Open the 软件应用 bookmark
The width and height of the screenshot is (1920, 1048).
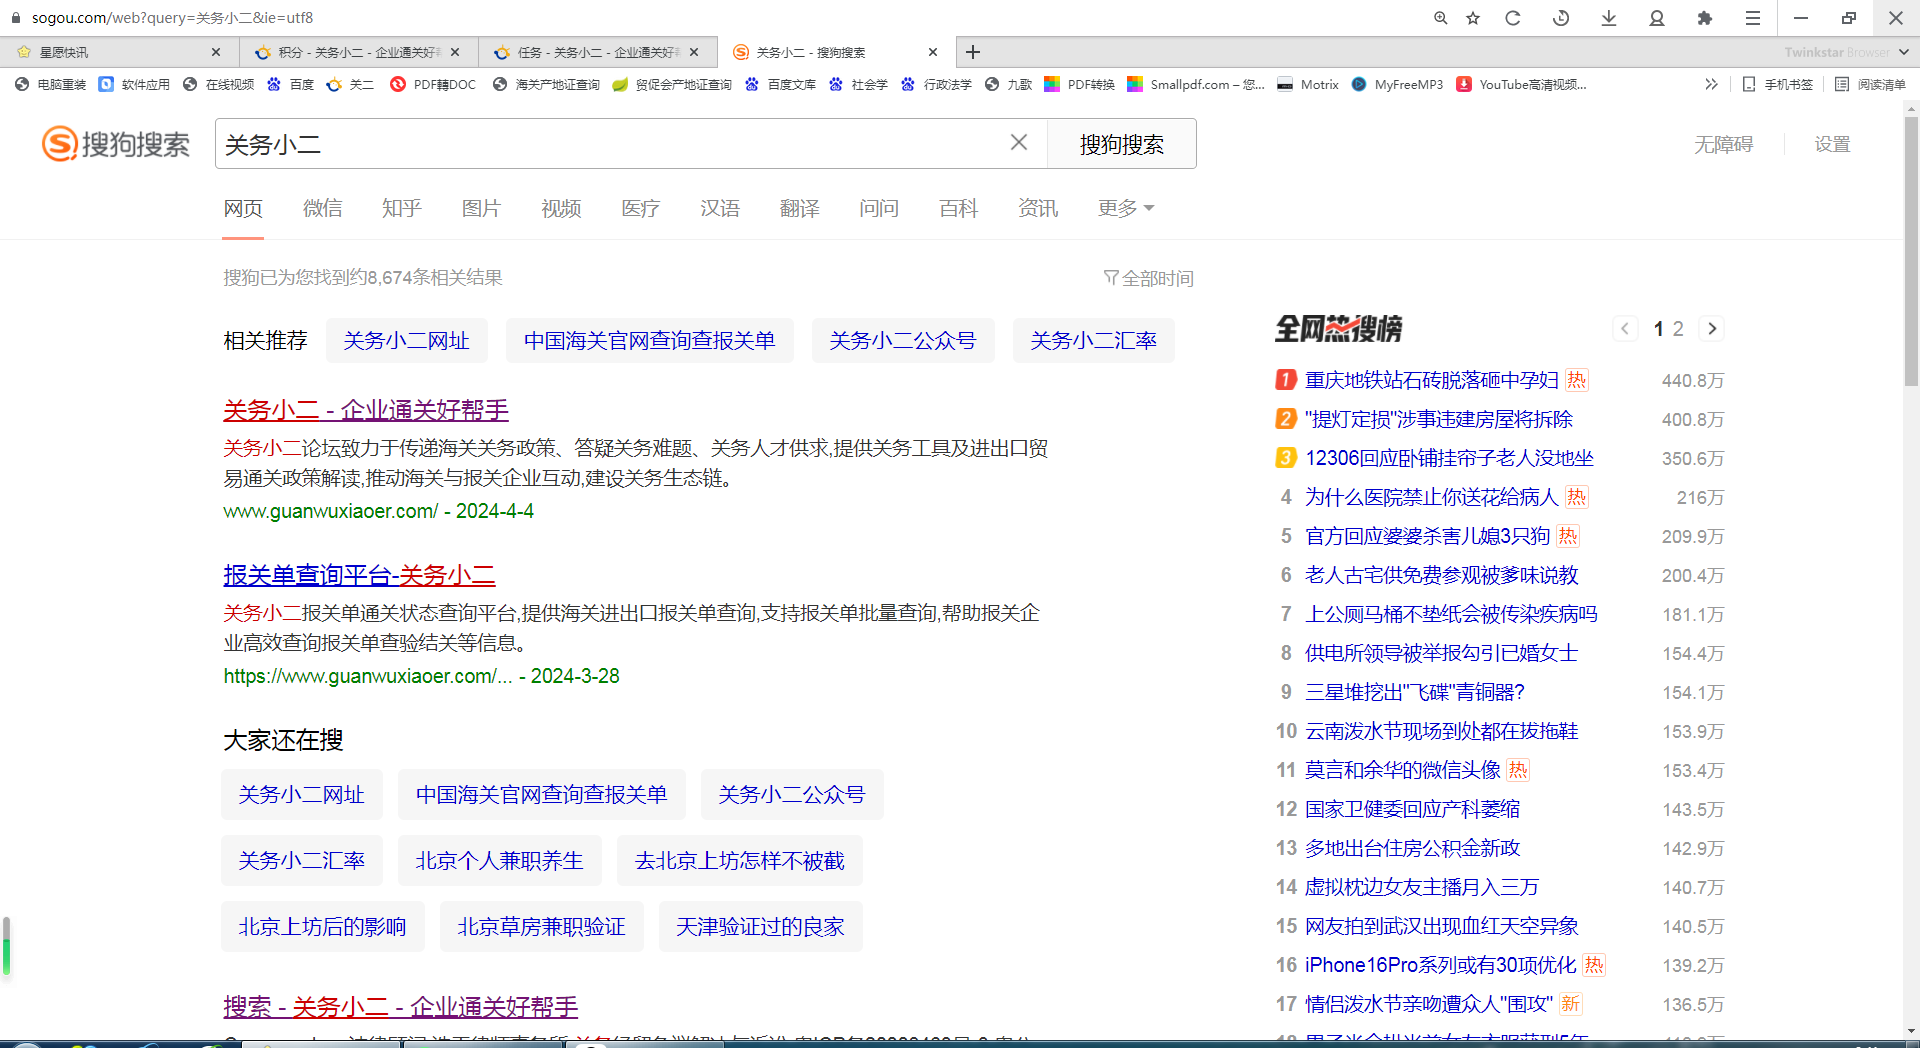[x=135, y=85]
